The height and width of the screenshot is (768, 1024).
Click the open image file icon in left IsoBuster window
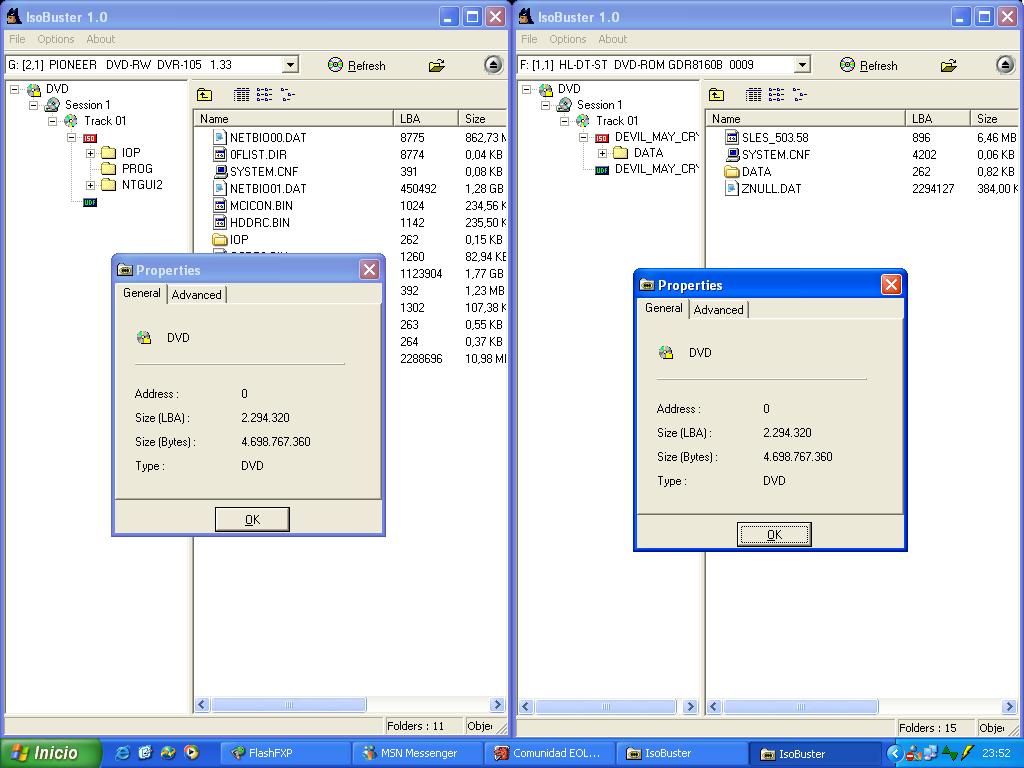437,66
